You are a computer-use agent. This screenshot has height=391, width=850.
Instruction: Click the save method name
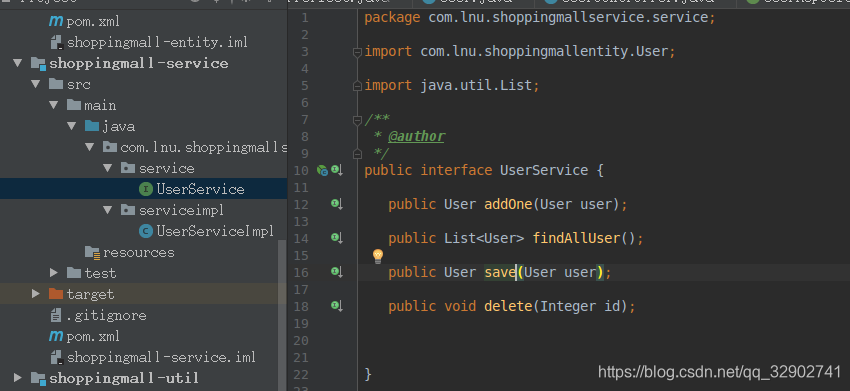500,272
